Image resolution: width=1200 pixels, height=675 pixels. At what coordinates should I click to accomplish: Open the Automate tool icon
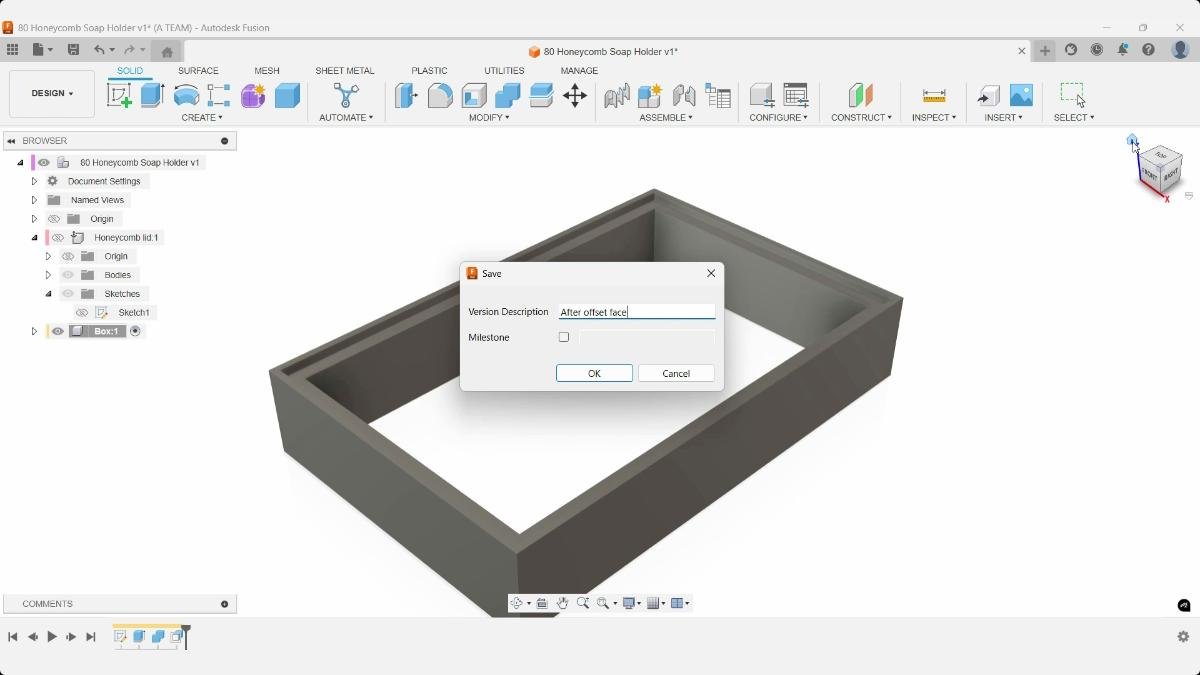pyautogui.click(x=346, y=95)
